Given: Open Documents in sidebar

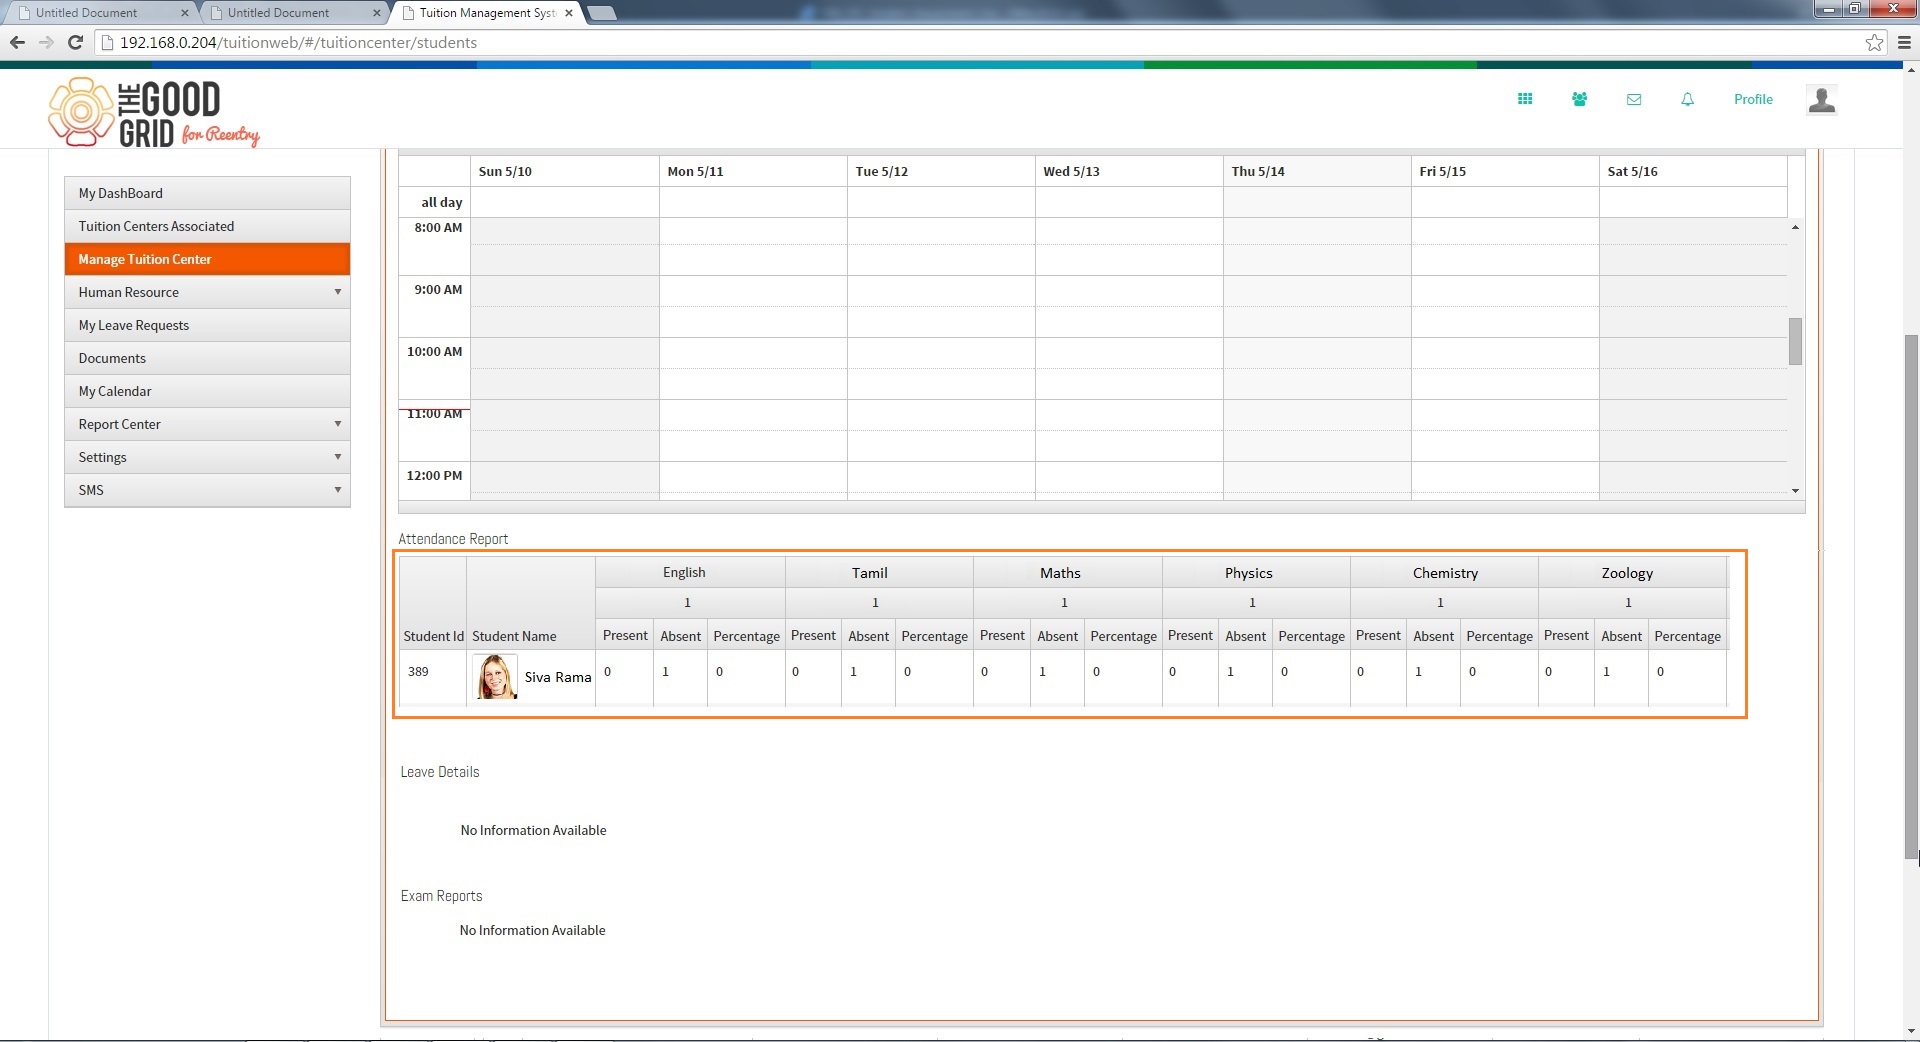Looking at the screenshot, I should tap(207, 358).
